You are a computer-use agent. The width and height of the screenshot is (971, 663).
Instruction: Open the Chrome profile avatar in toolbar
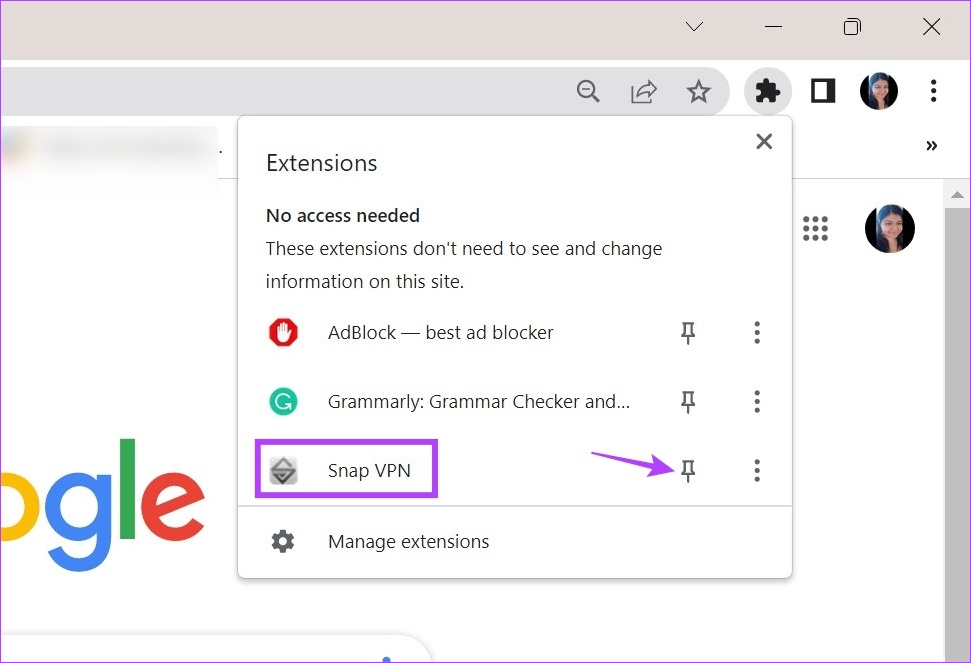[879, 91]
